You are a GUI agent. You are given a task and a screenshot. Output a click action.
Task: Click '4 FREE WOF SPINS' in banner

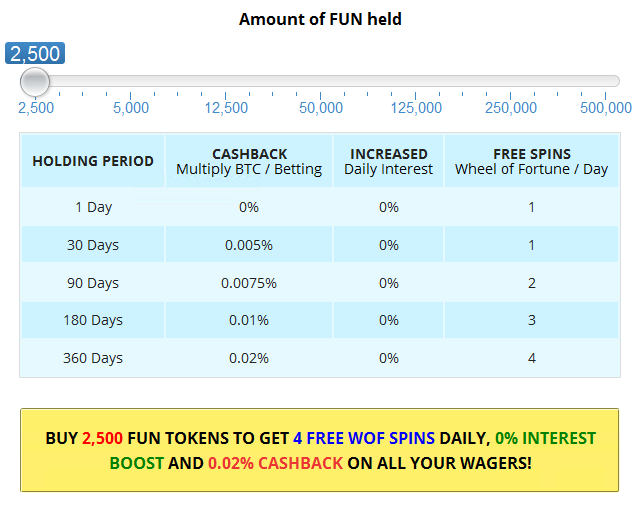[364, 438]
